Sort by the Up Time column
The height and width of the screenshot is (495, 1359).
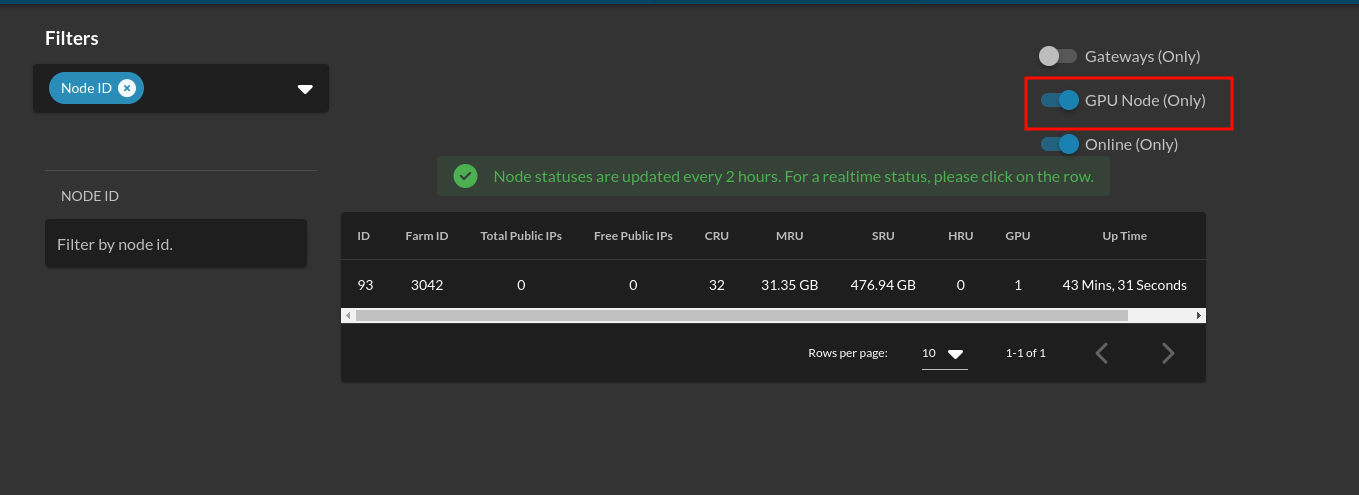1124,236
